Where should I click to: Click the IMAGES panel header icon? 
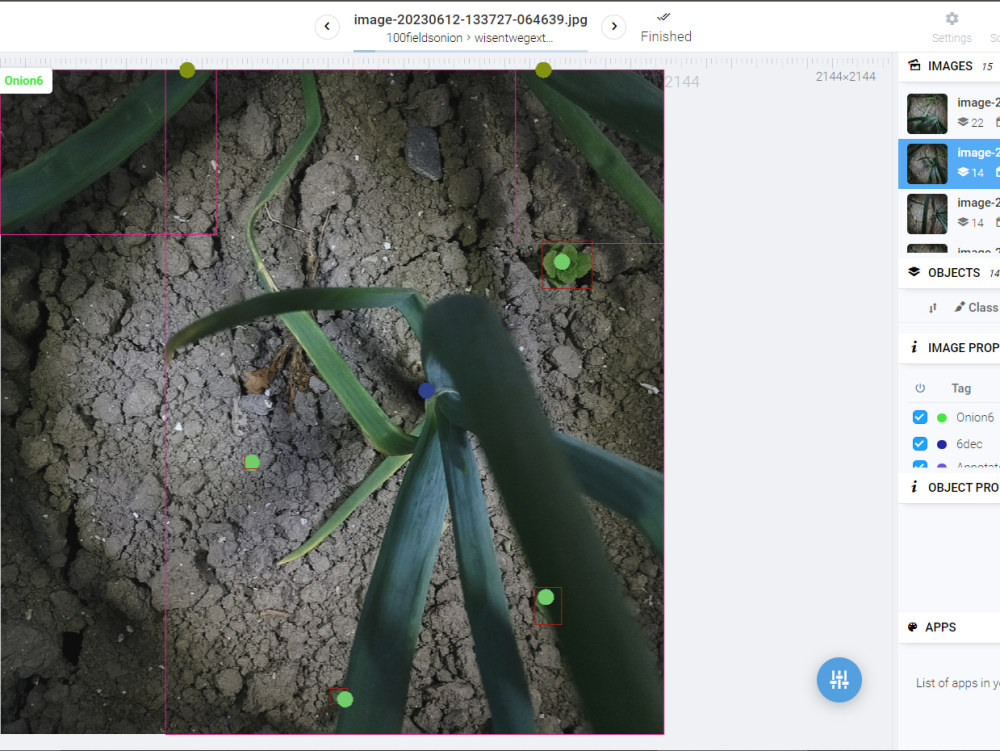[914, 65]
